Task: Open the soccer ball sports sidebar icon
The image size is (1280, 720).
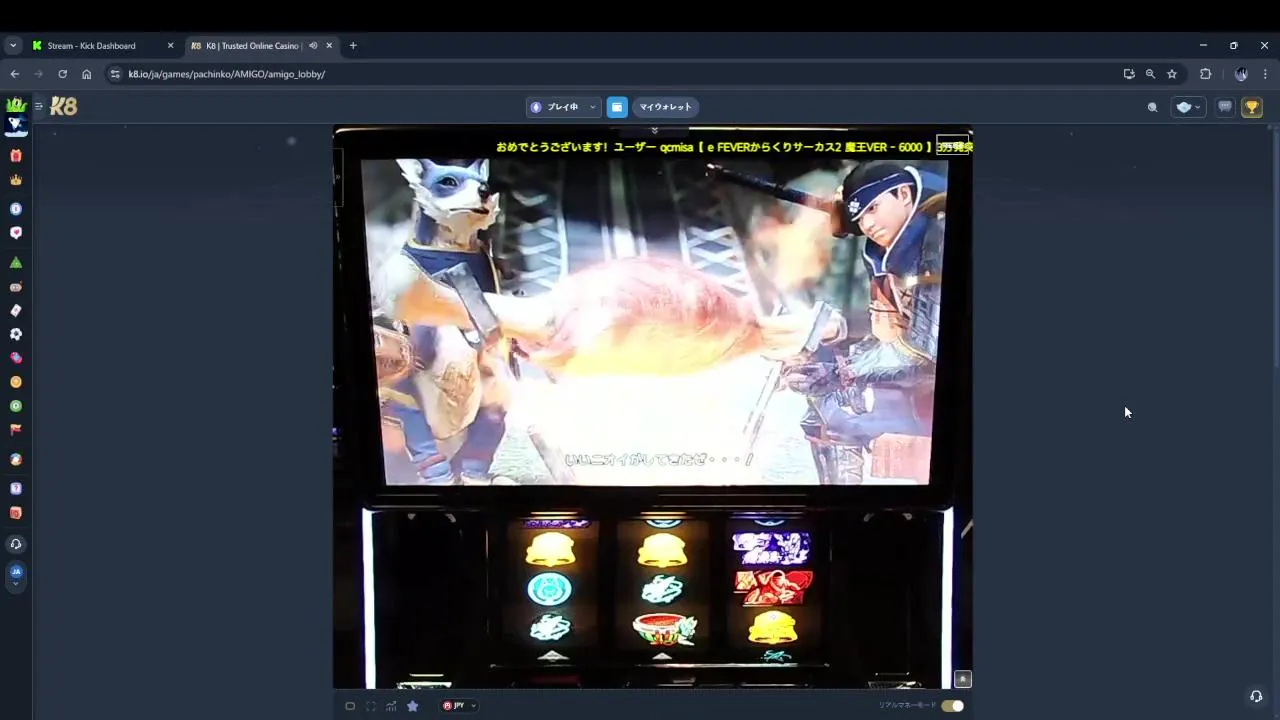Action: point(16,334)
